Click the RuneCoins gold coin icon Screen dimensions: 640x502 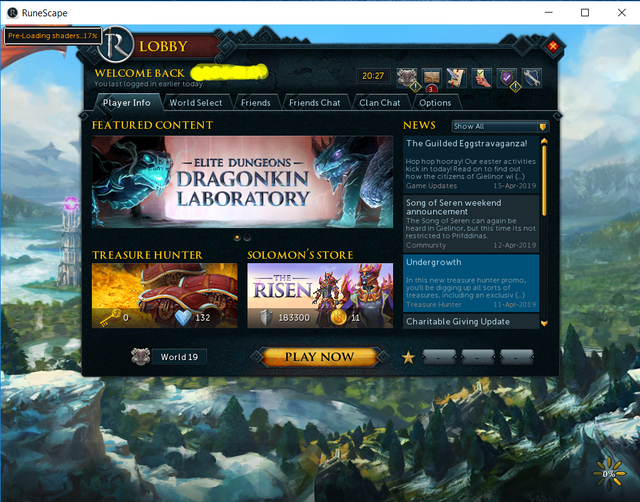338,317
